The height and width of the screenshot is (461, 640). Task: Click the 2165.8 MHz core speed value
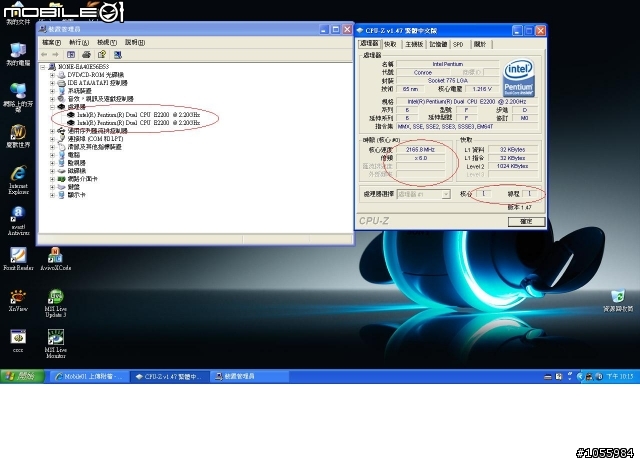click(420, 150)
